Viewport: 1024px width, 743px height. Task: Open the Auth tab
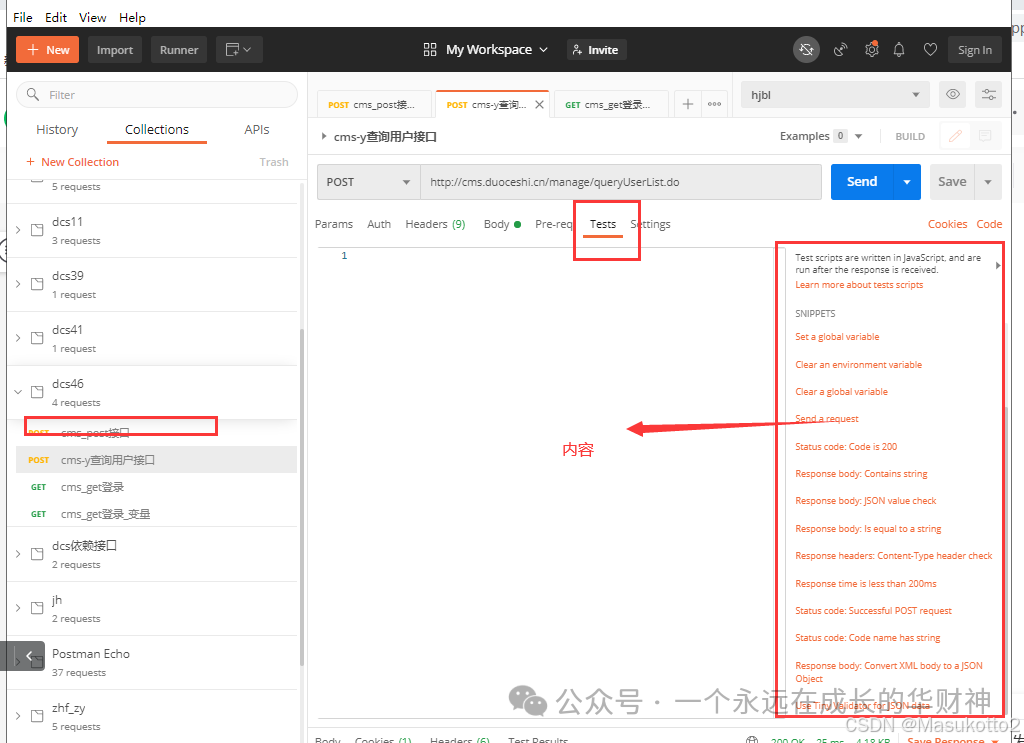coord(379,224)
